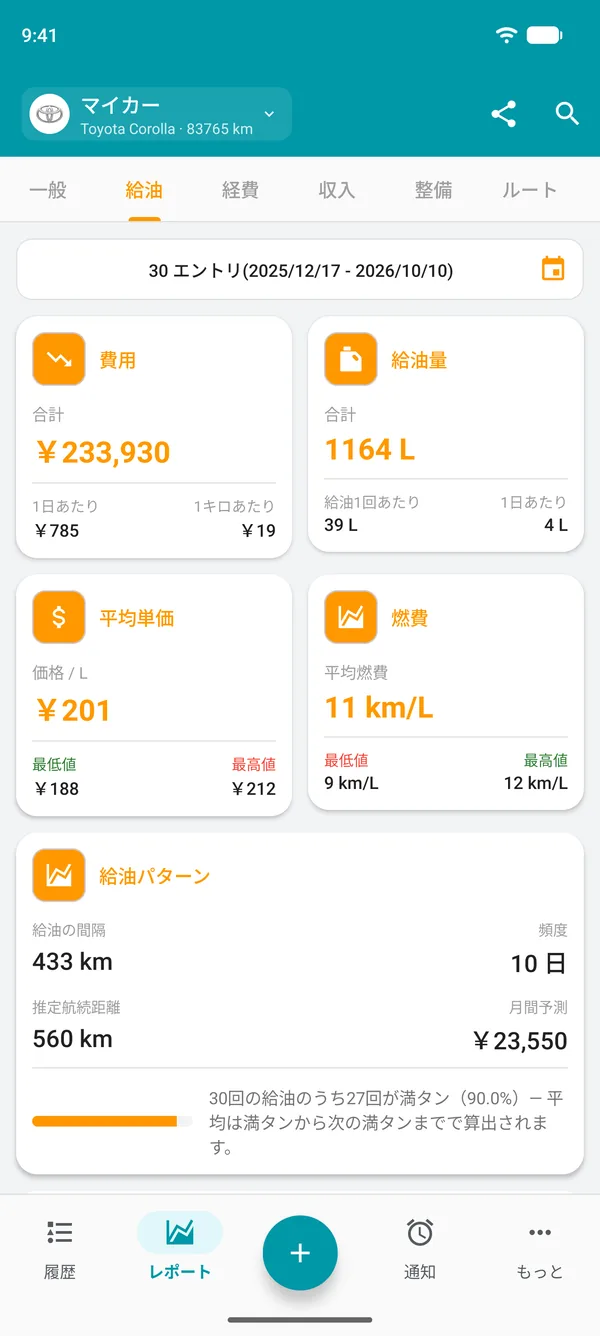Tap the 30 エントリ date range bar
The image size is (600, 1336).
(300, 269)
